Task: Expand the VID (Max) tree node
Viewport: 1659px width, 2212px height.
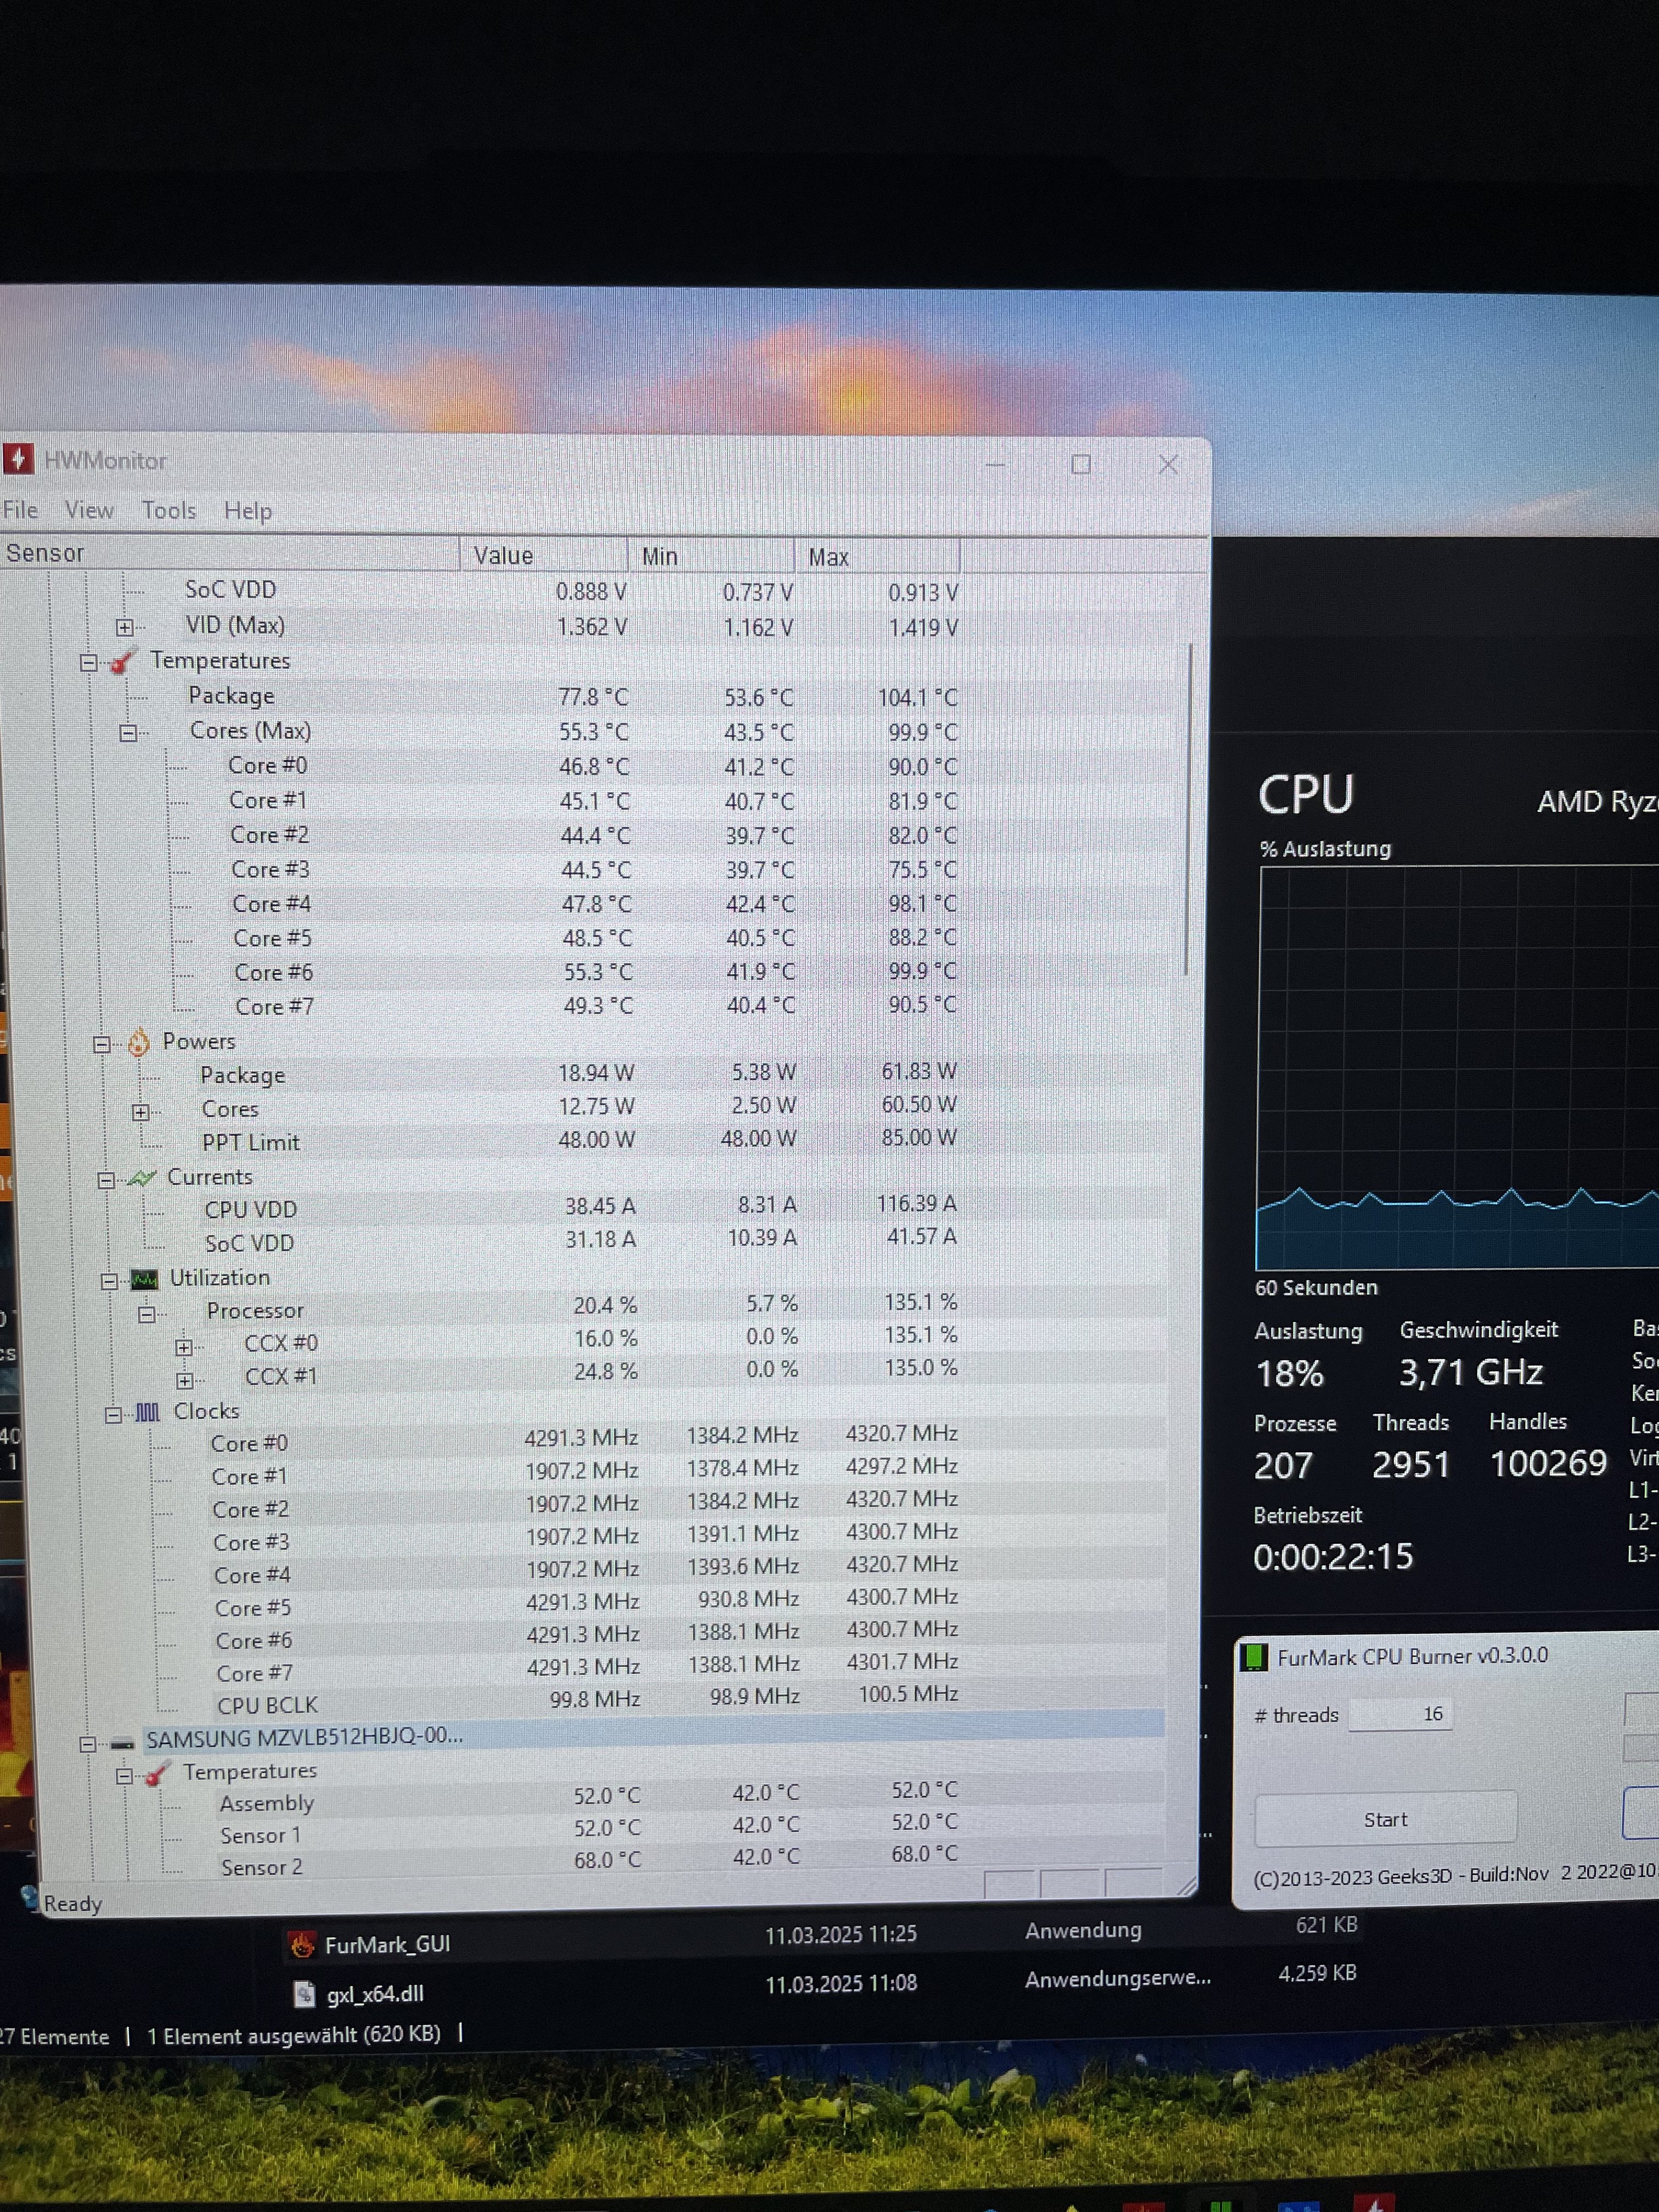Action: click(x=124, y=628)
